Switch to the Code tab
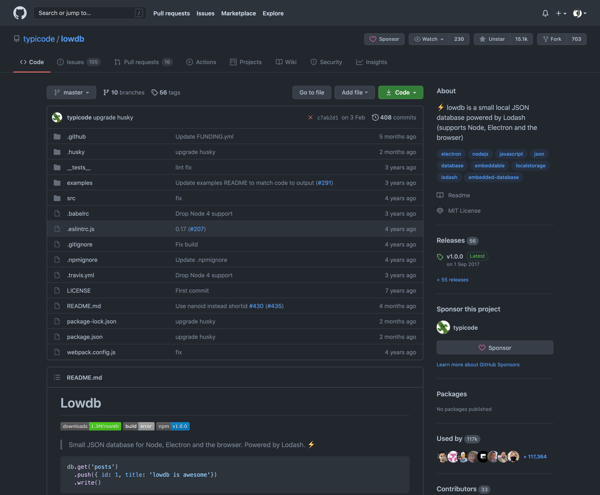 click(x=32, y=62)
